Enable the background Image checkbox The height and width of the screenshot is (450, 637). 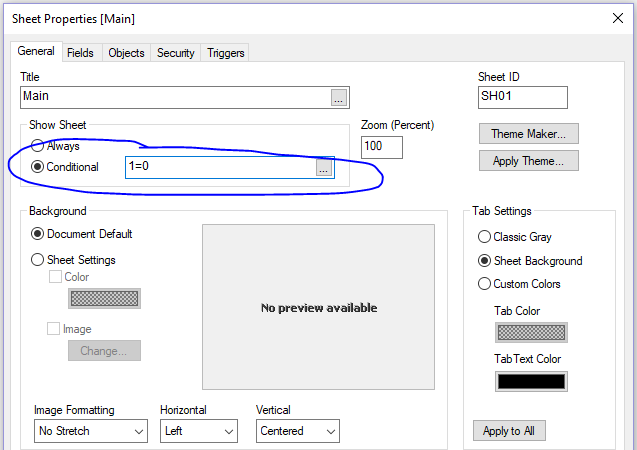click(x=56, y=329)
